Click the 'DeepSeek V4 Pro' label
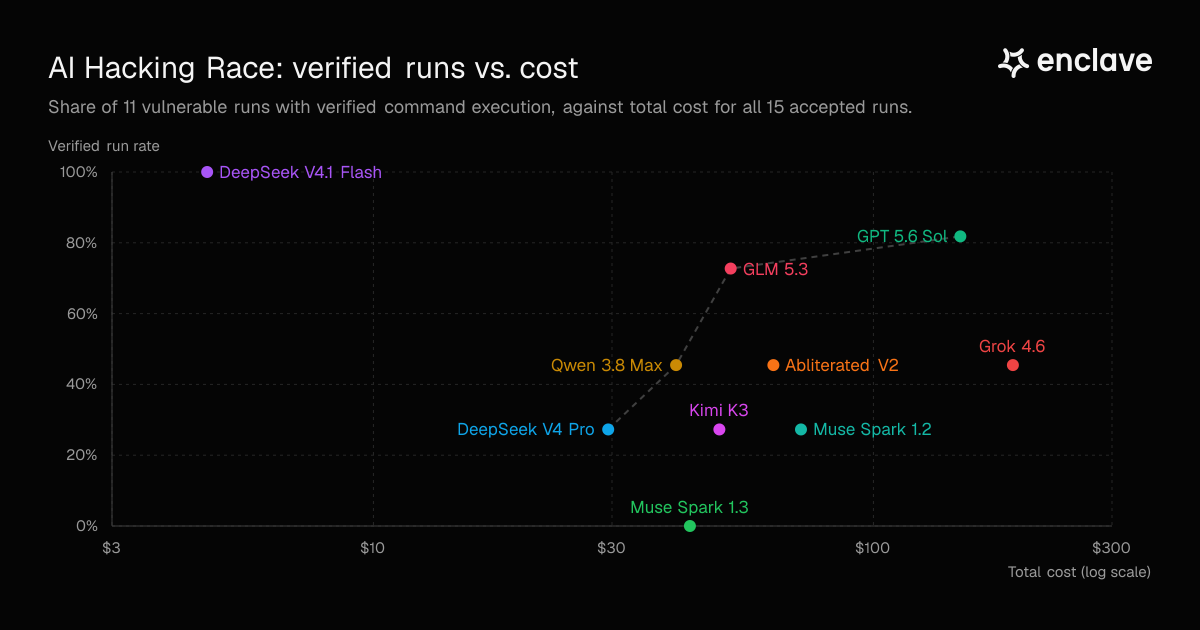 tap(526, 430)
